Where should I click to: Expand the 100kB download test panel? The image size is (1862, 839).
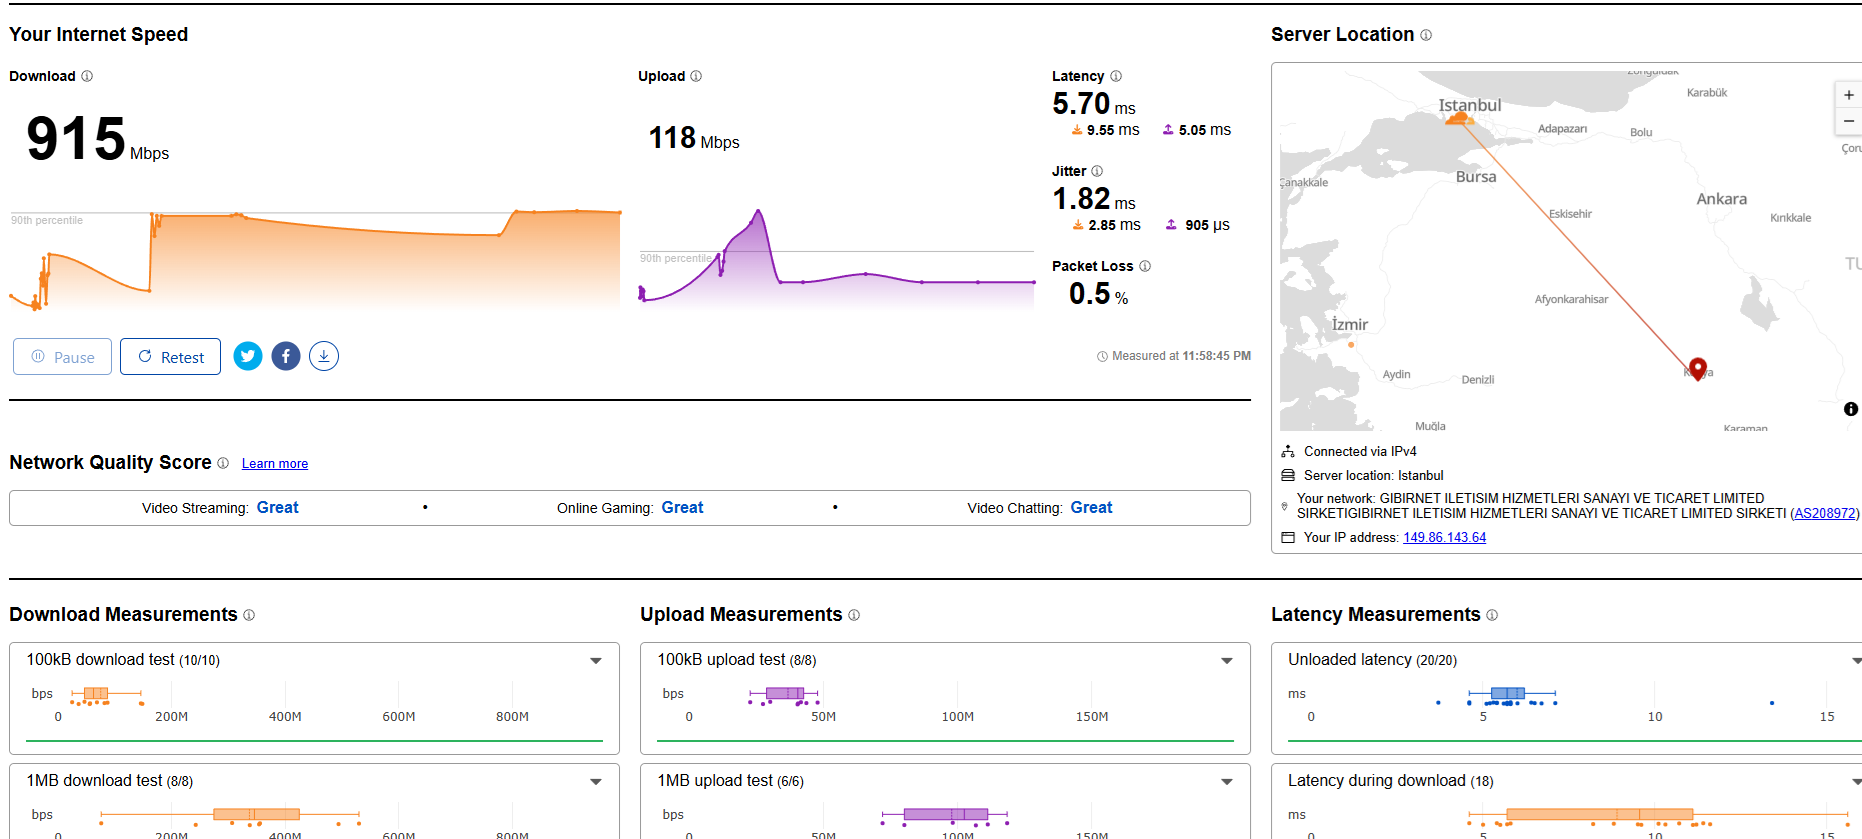point(596,661)
